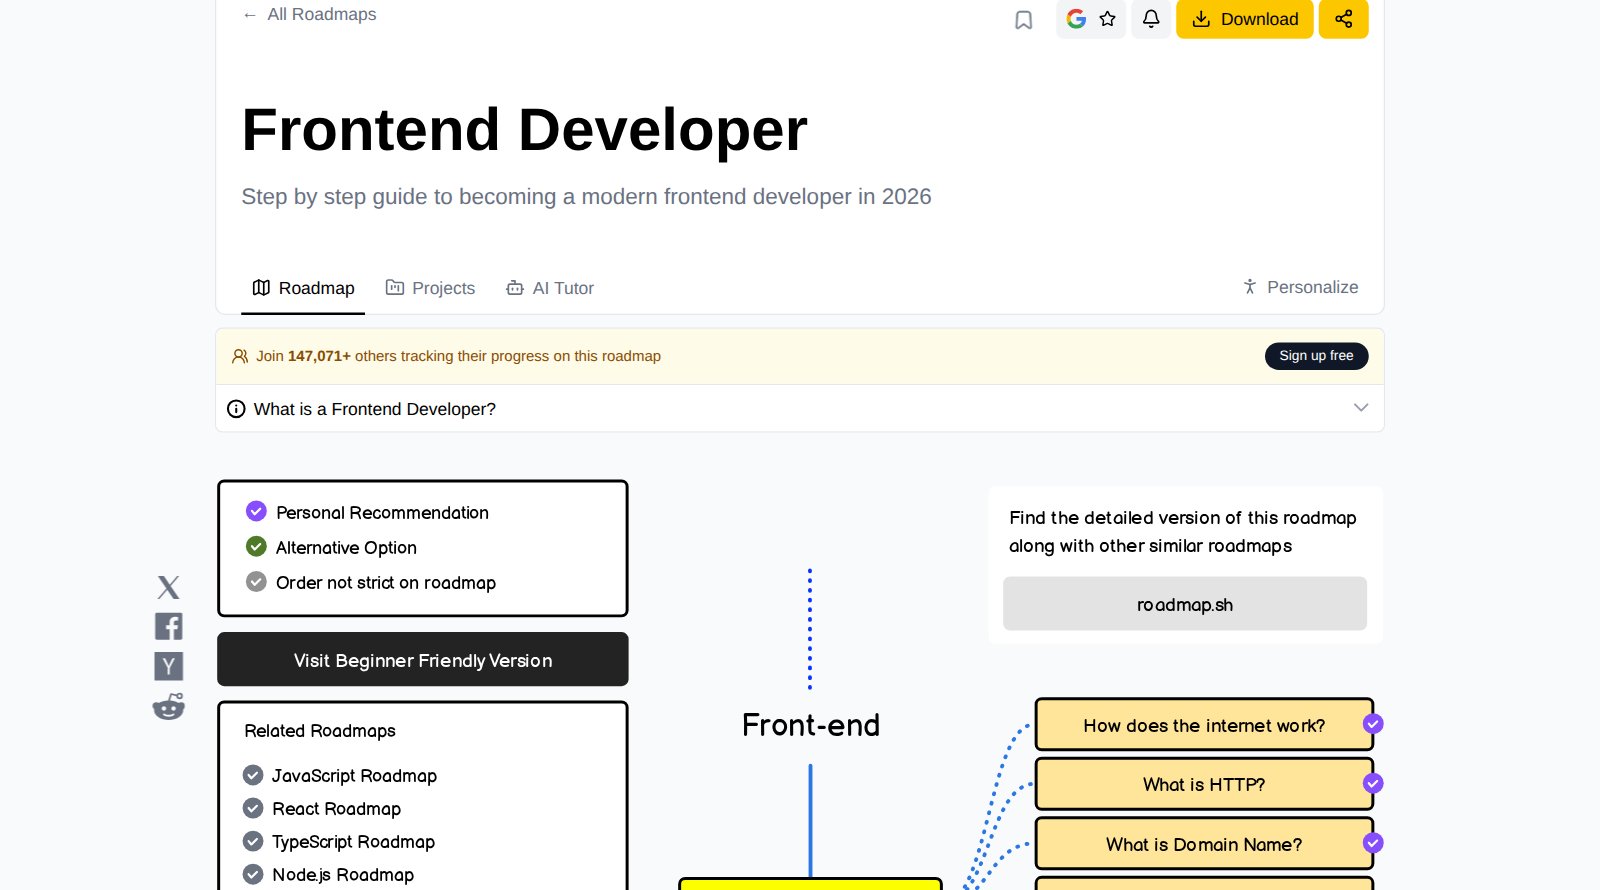Open the roadmap.sh link button
The height and width of the screenshot is (890, 1600).
(x=1185, y=604)
